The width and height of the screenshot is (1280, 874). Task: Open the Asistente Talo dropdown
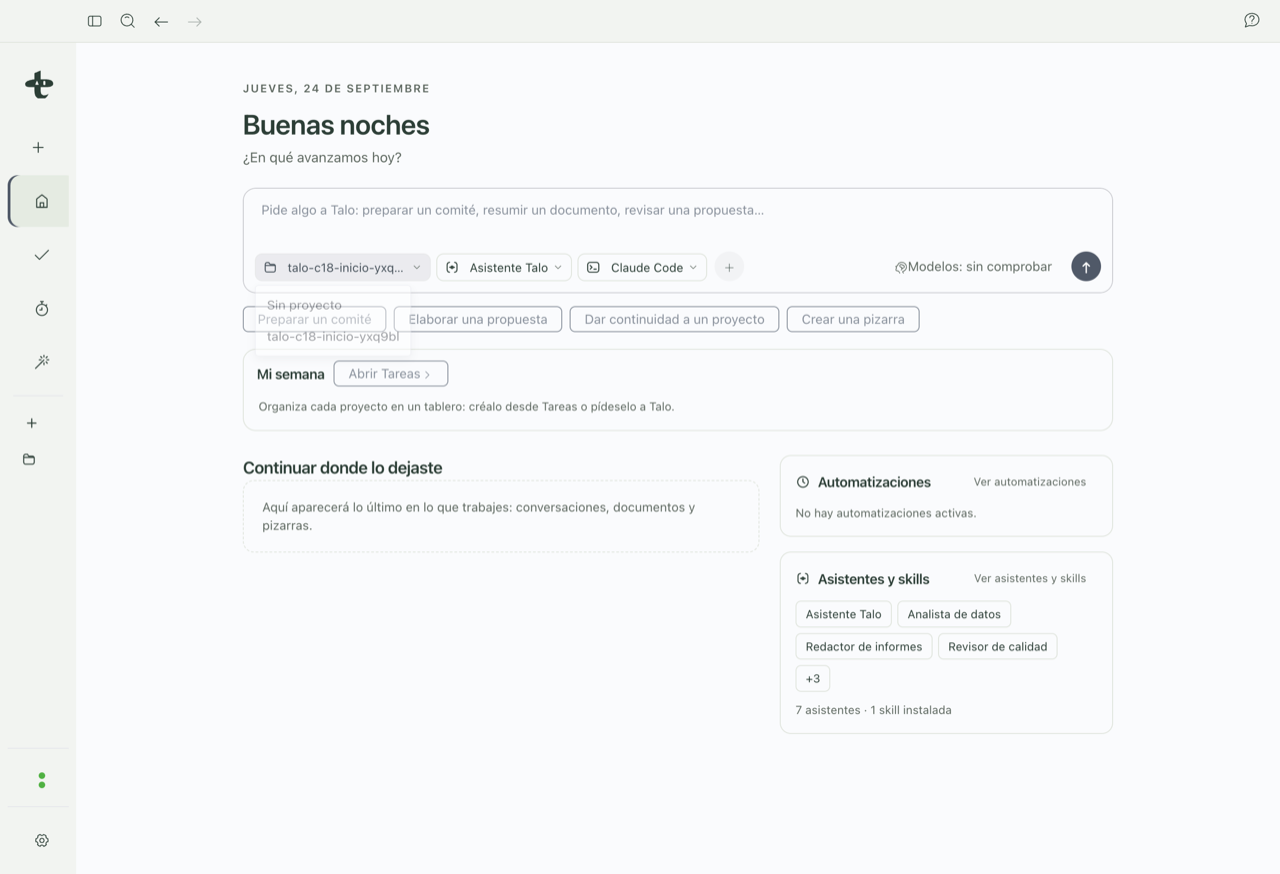pyautogui.click(x=504, y=267)
